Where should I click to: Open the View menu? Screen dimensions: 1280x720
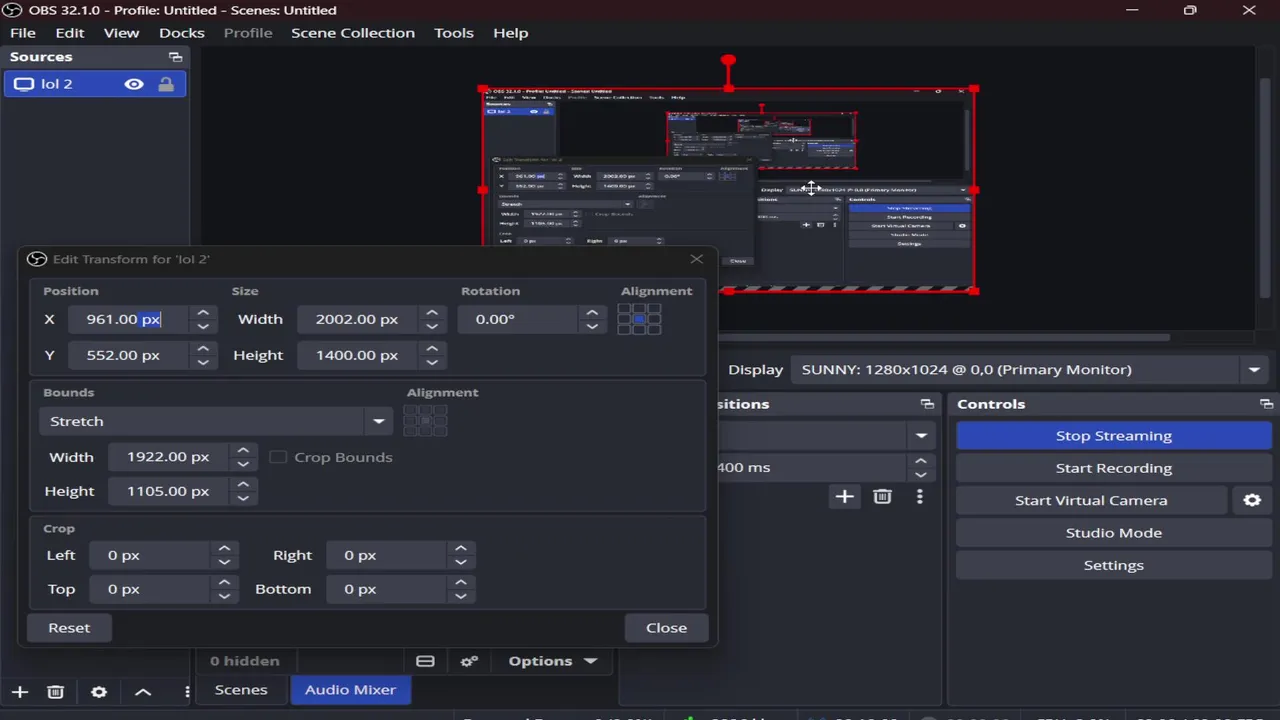coord(121,33)
